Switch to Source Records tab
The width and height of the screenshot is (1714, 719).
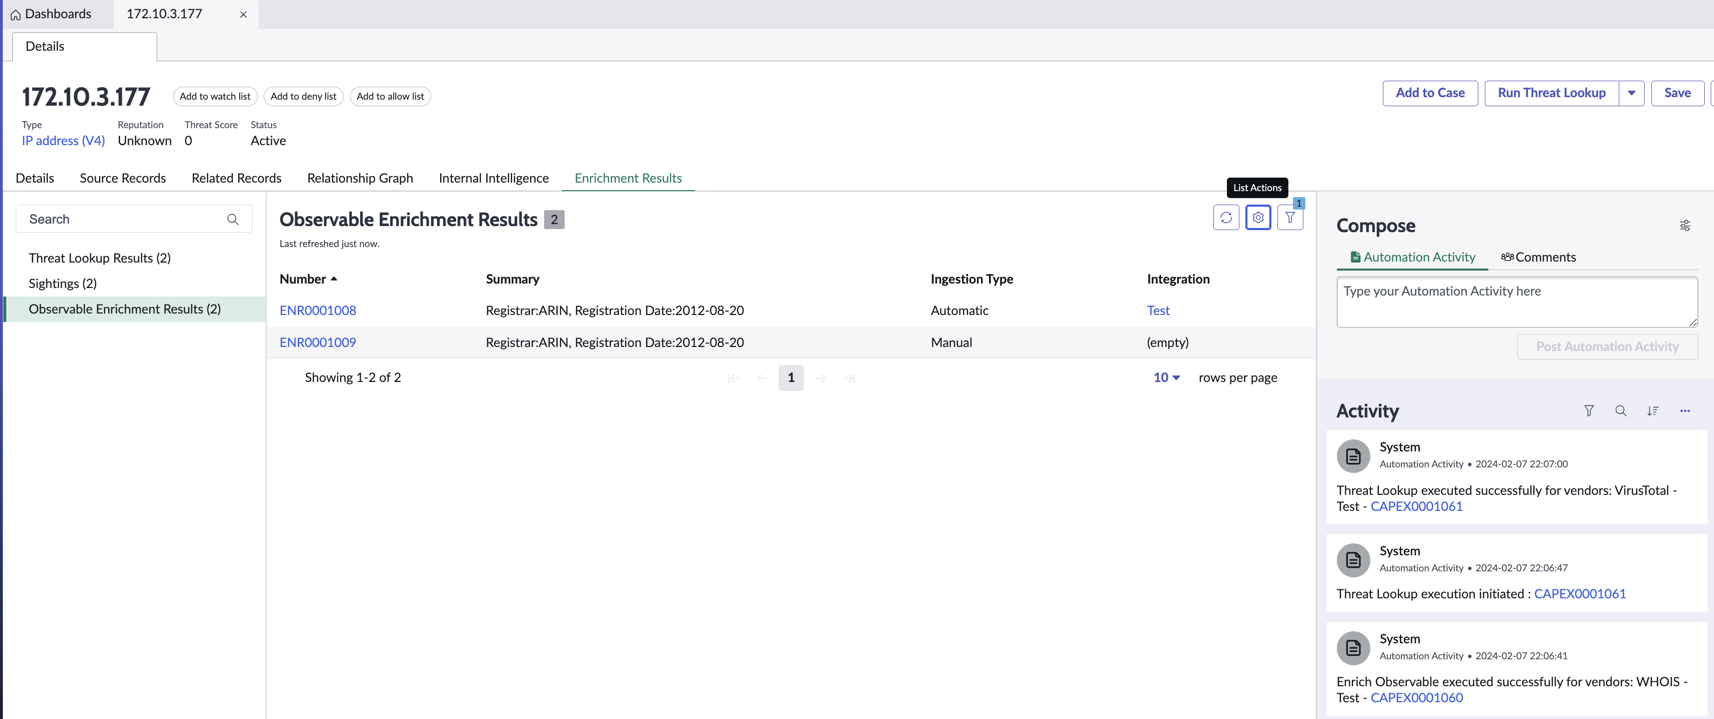(123, 178)
